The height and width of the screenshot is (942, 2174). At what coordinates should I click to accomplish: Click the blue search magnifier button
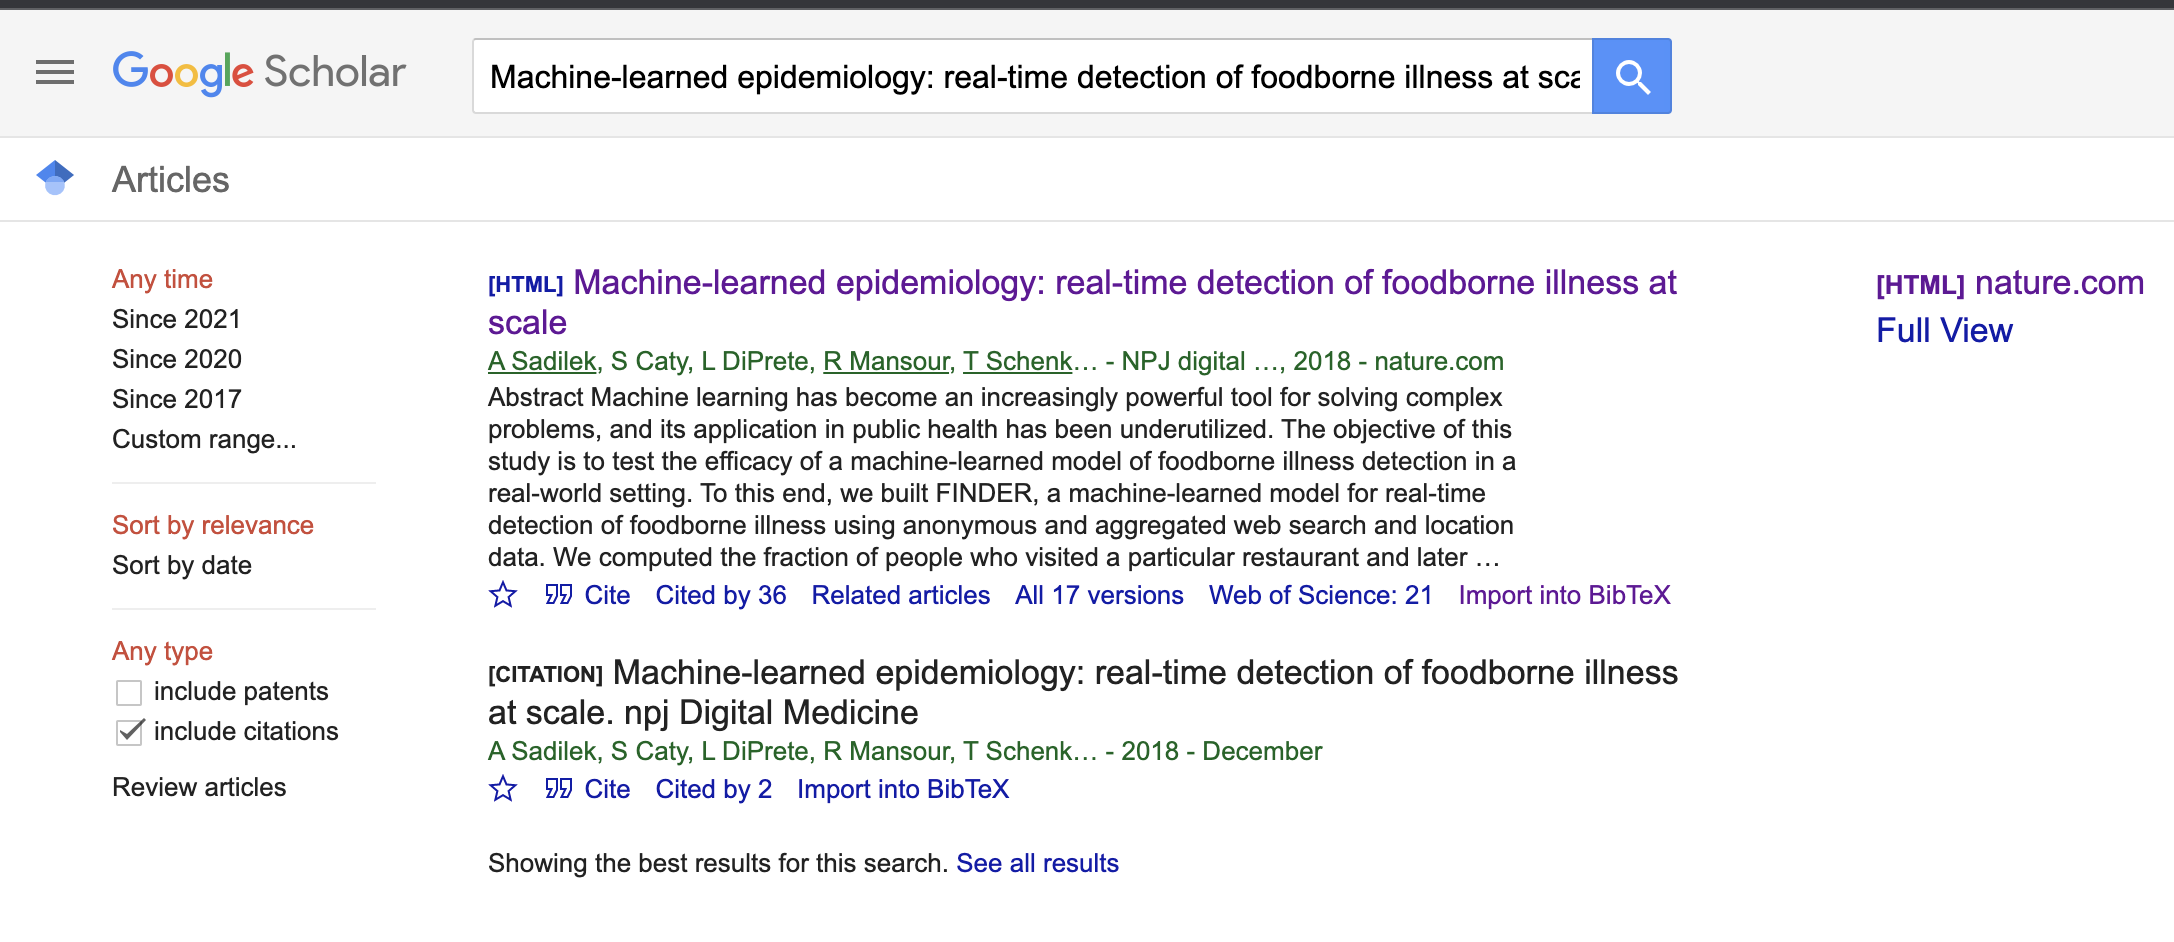(1632, 76)
